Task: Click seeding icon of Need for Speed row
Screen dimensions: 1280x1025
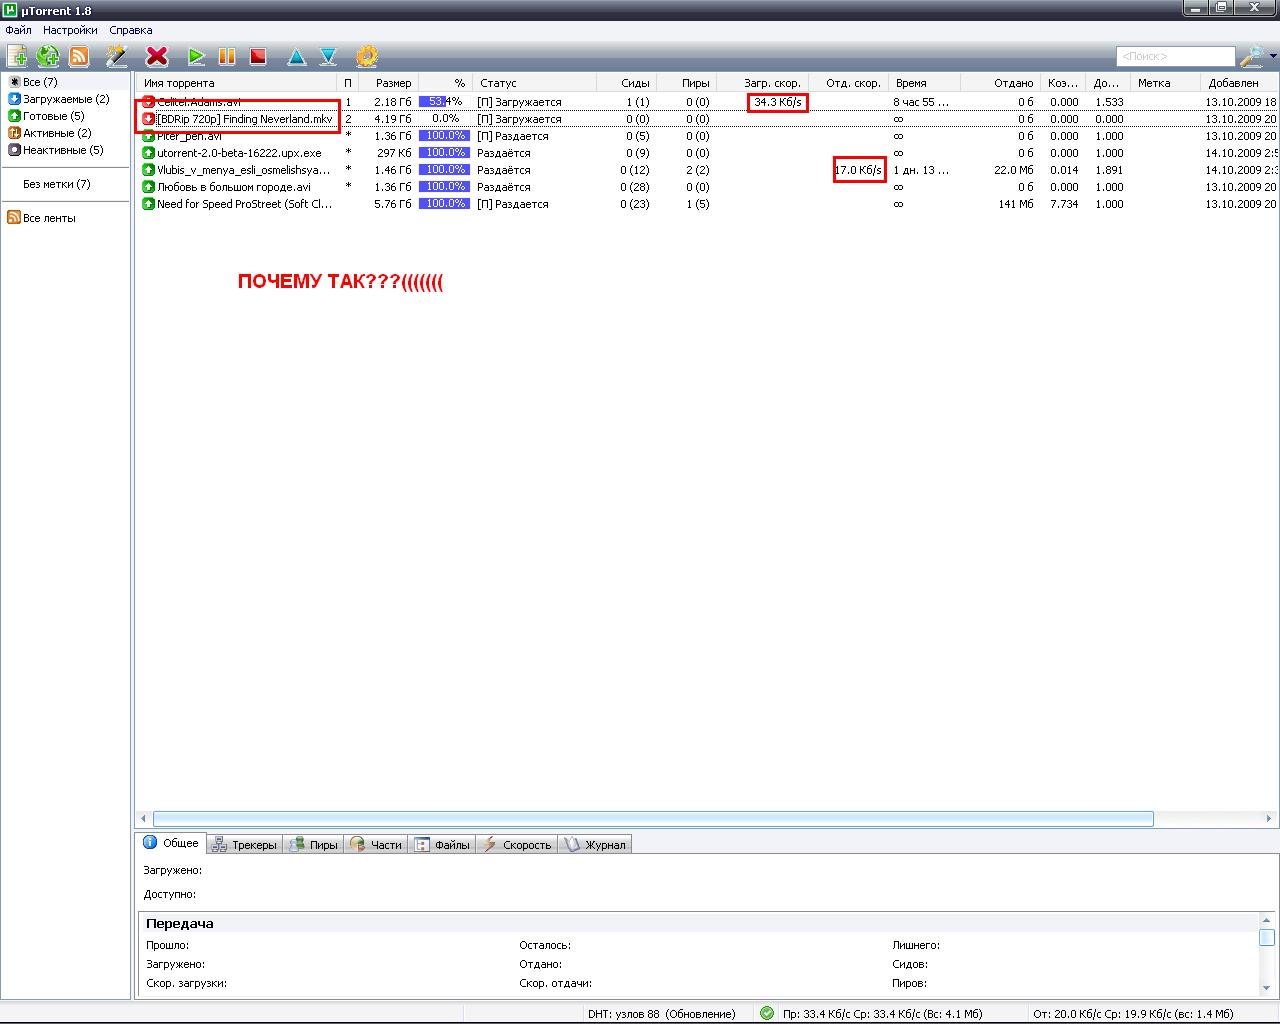Action: [x=148, y=204]
